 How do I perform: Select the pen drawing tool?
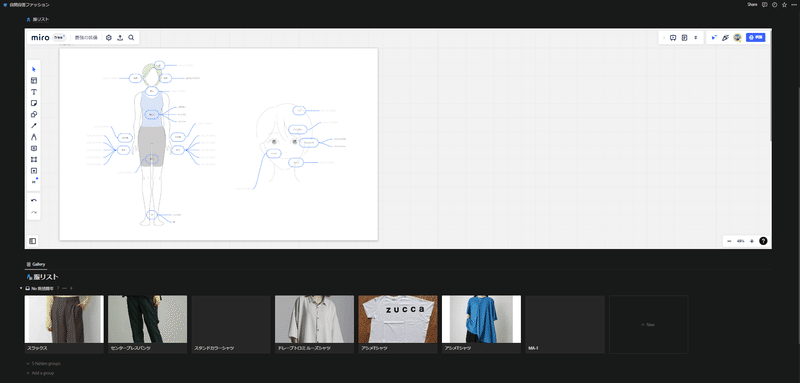tap(34, 125)
